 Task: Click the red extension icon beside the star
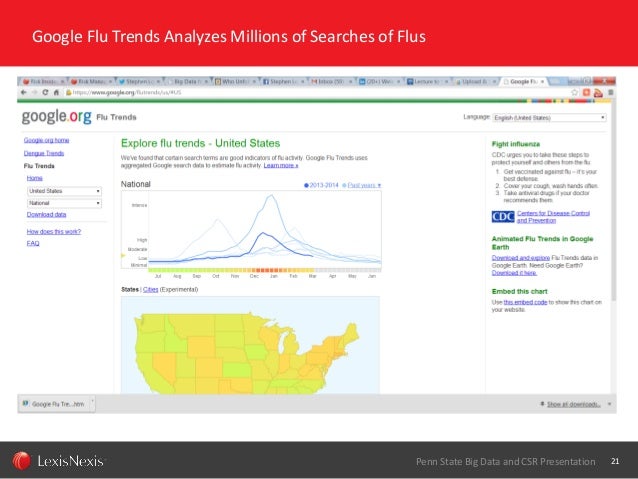click(x=586, y=92)
